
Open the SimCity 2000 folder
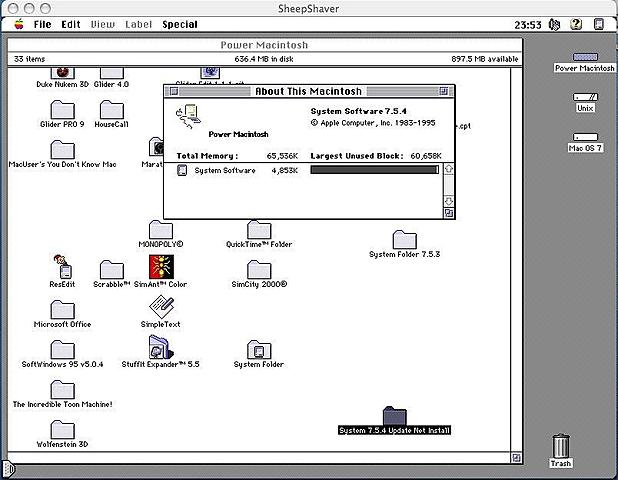(259, 270)
